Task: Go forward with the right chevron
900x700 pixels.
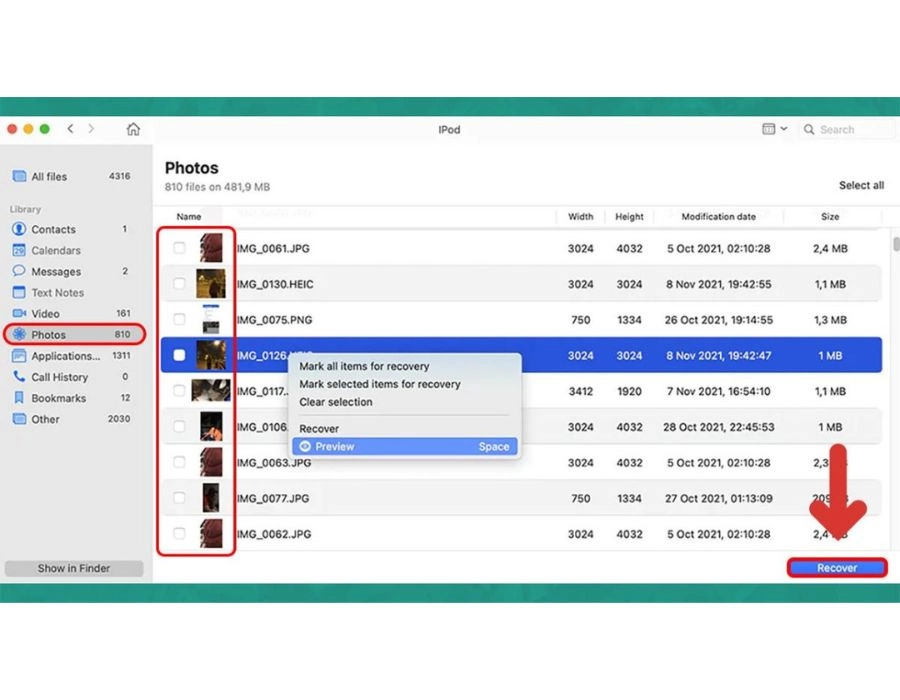Action: 91,129
